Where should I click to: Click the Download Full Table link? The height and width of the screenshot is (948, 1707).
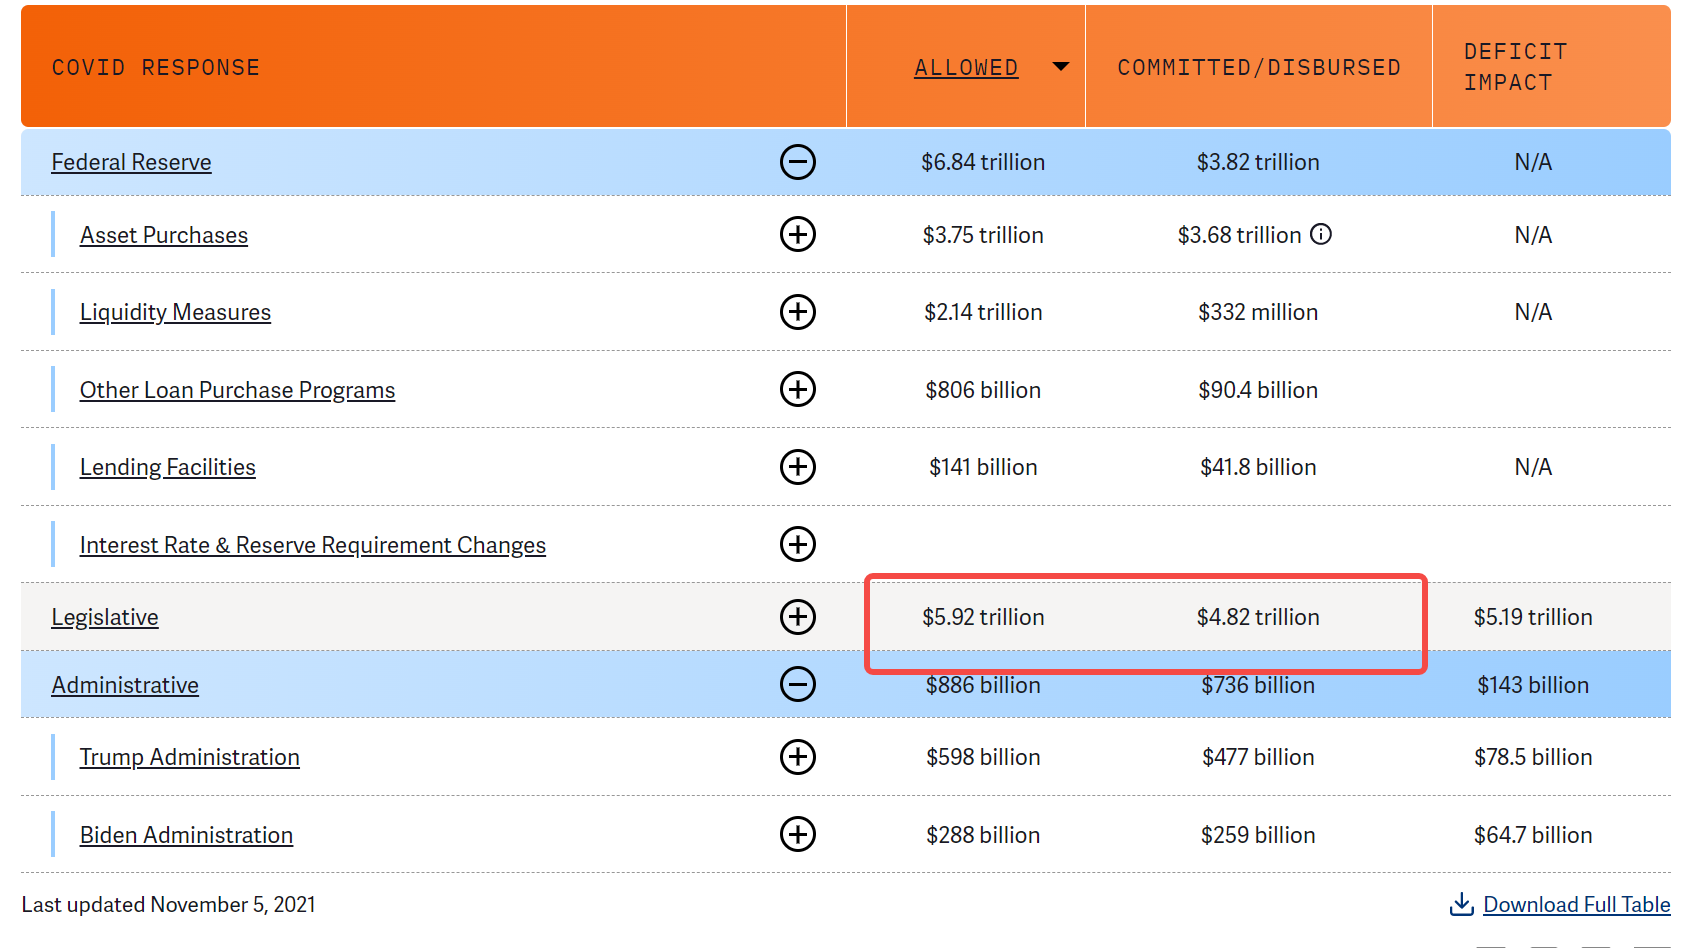click(x=1576, y=904)
